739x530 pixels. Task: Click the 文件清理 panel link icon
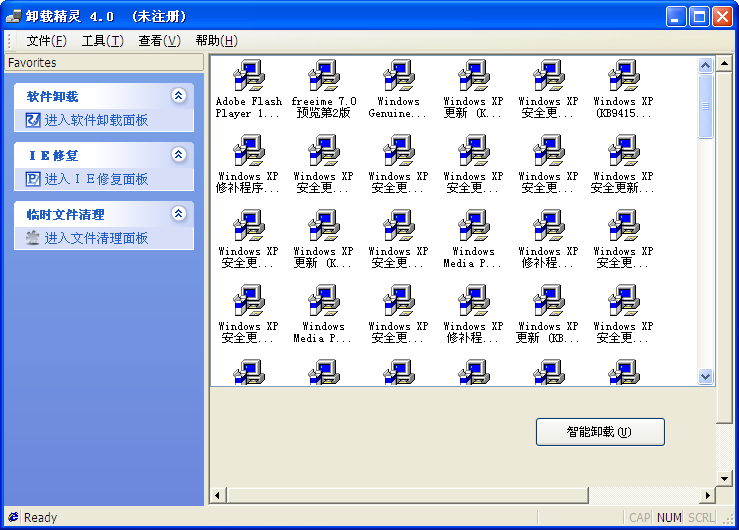33,238
